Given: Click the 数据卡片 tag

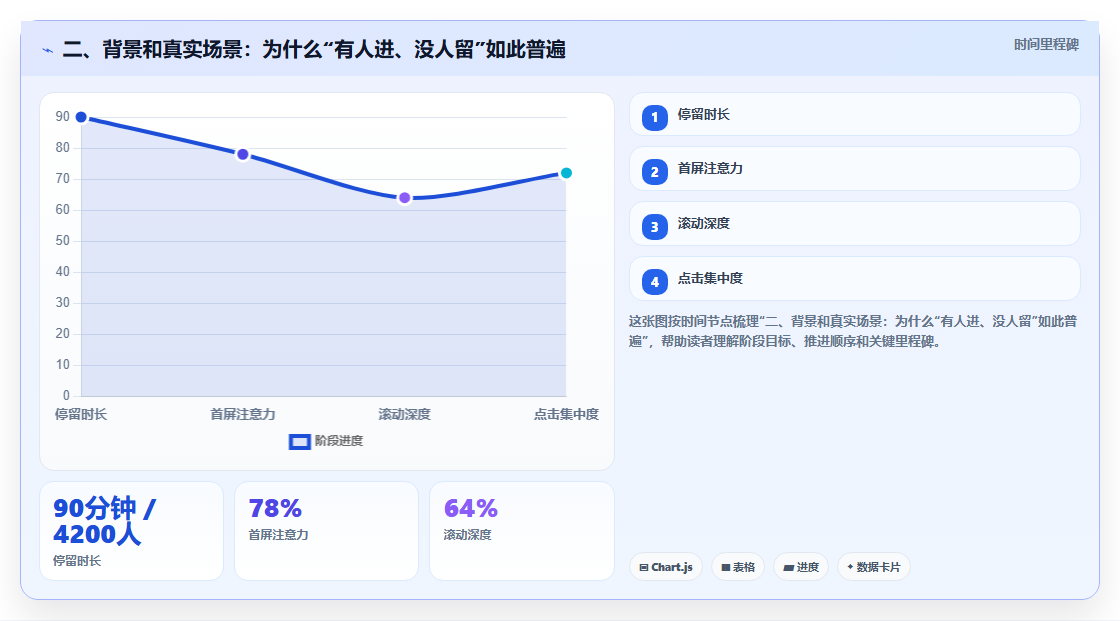Looking at the screenshot, I should click(874, 567).
